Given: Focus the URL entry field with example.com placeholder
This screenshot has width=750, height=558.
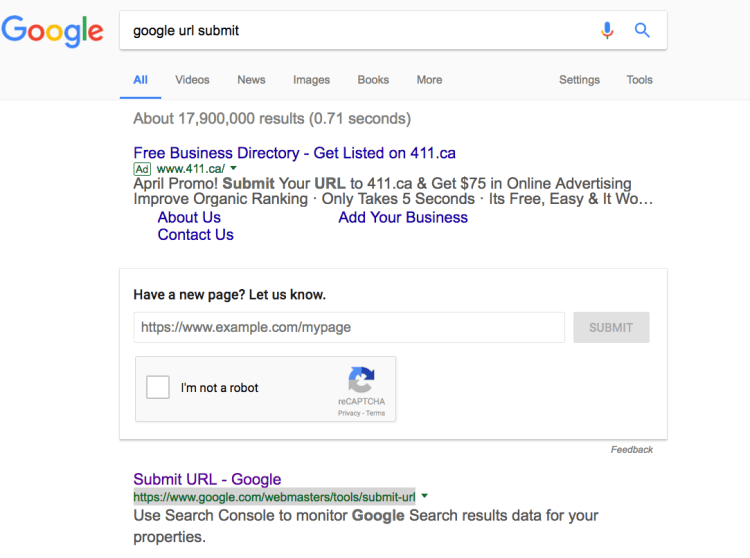Looking at the screenshot, I should 349,327.
